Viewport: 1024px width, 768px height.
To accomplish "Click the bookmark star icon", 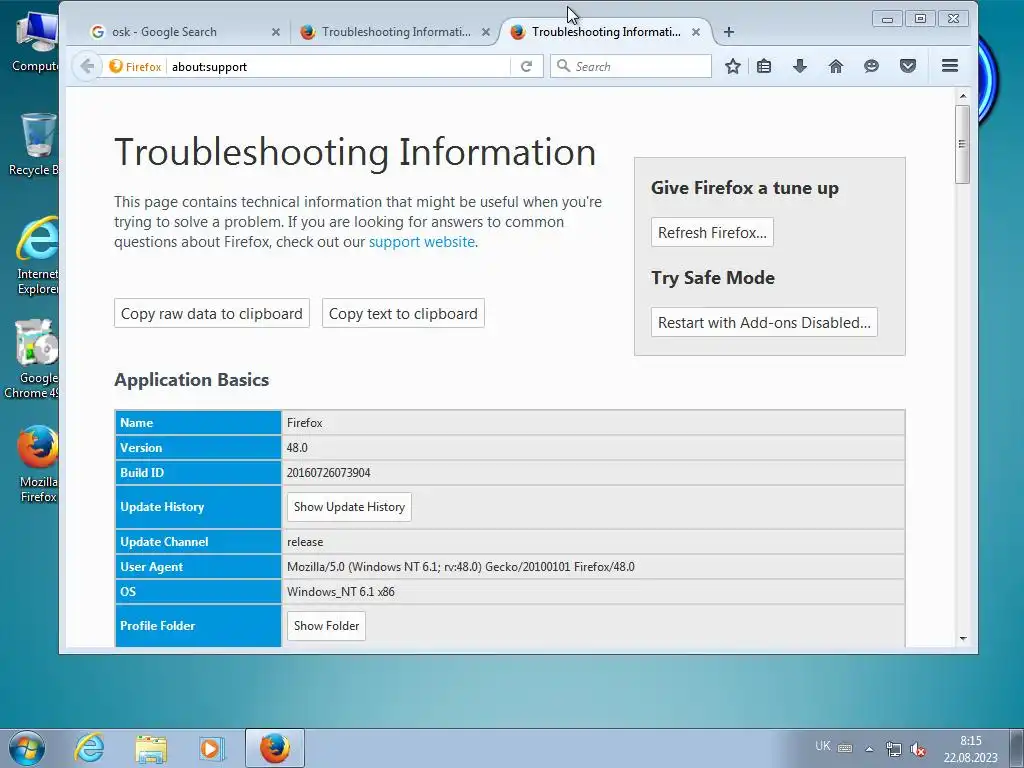I will coord(733,66).
